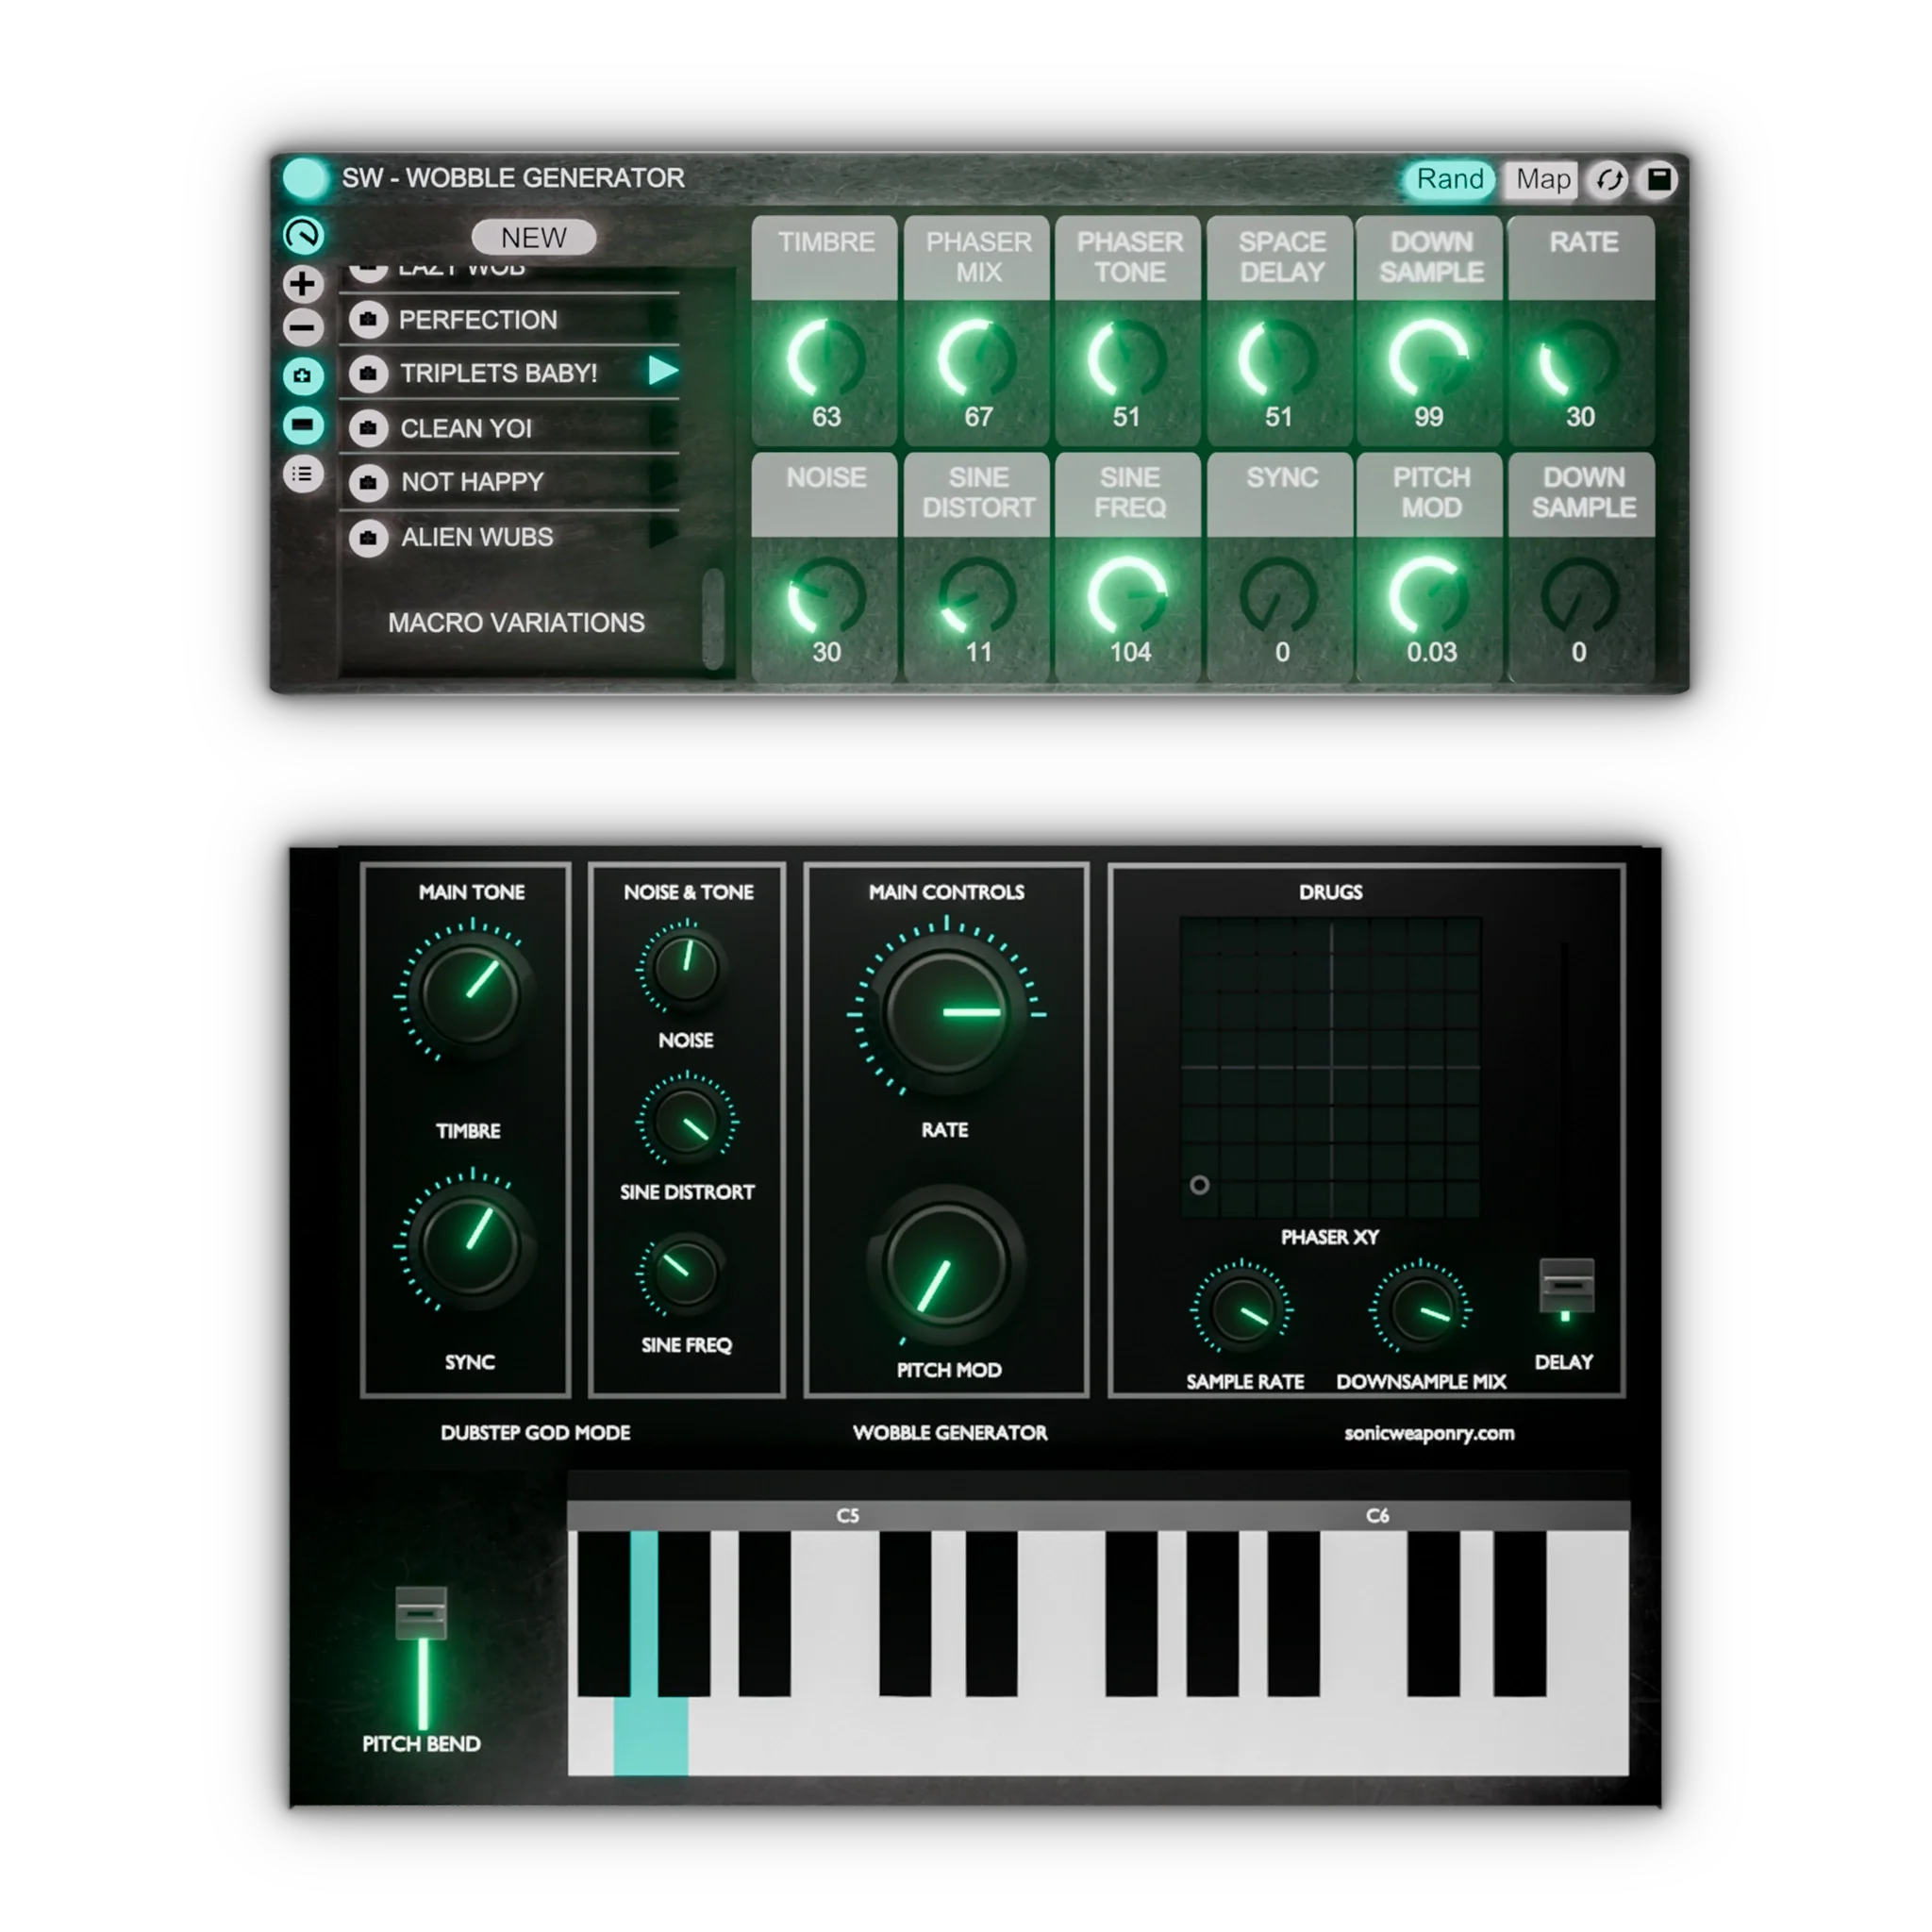Viewport: 1932px width, 1932px height.
Task: Click the PITCH BEND fader handle
Action: pos(421,1612)
